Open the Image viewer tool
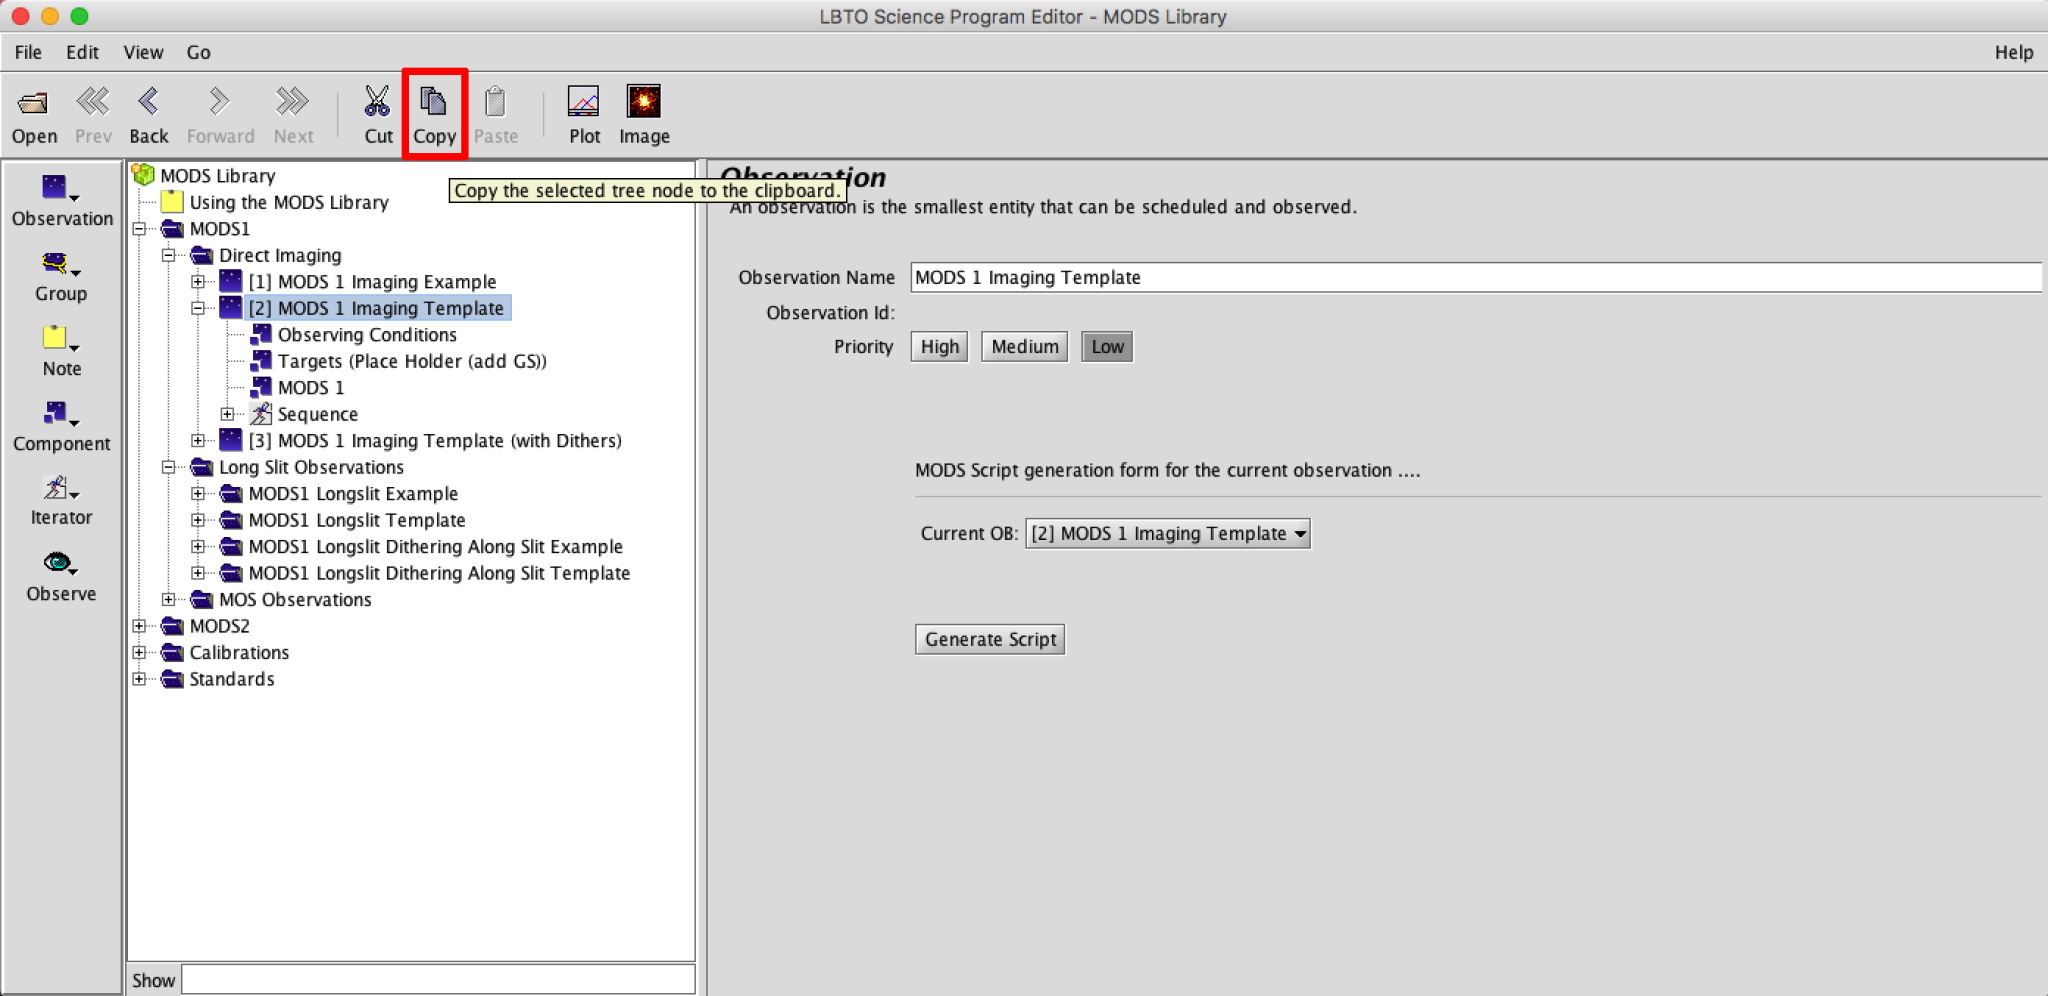This screenshot has height=996, width=2048. click(644, 115)
